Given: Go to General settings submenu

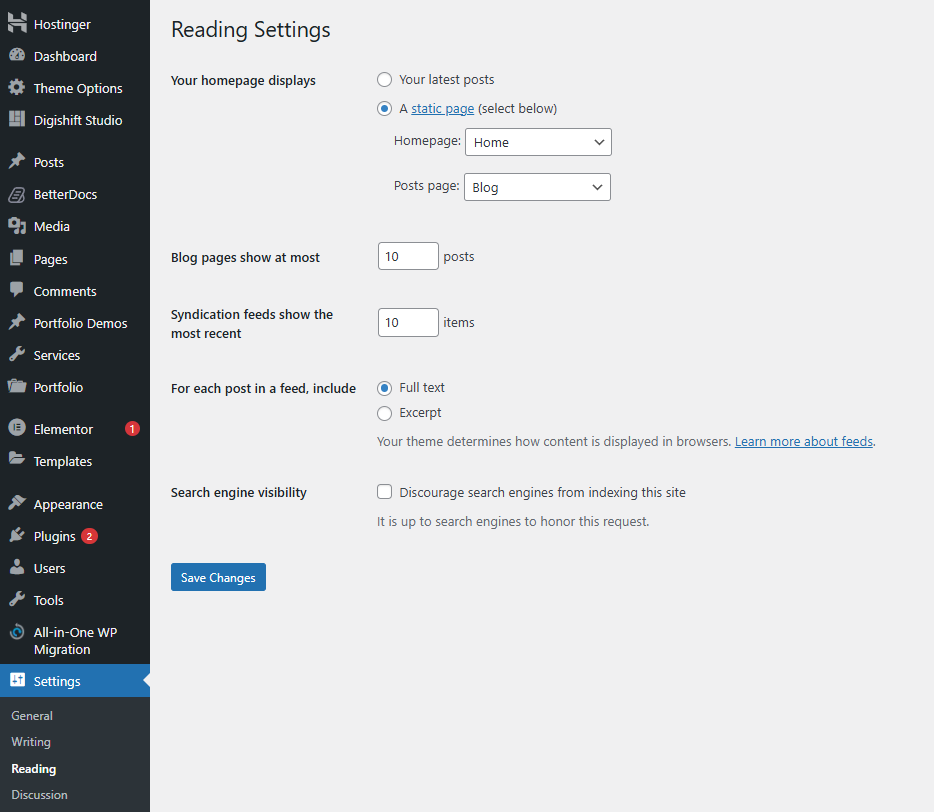Looking at the screenshot, I should [32, 716].
